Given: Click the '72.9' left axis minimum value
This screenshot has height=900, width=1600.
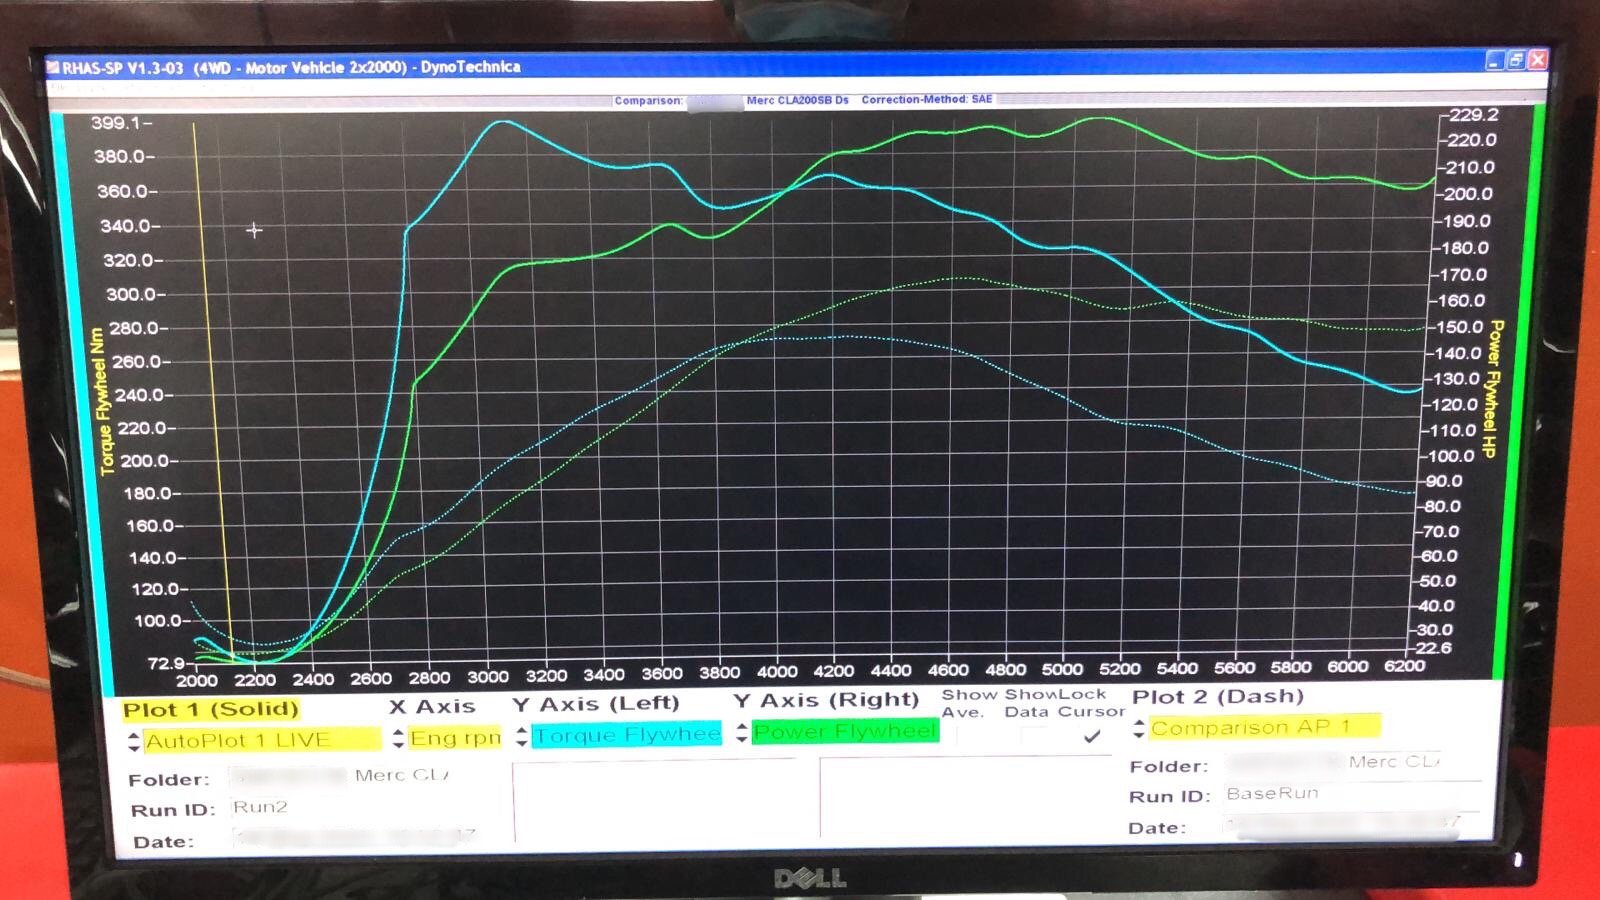Looking at the screenshot, I should pos(166,663).
